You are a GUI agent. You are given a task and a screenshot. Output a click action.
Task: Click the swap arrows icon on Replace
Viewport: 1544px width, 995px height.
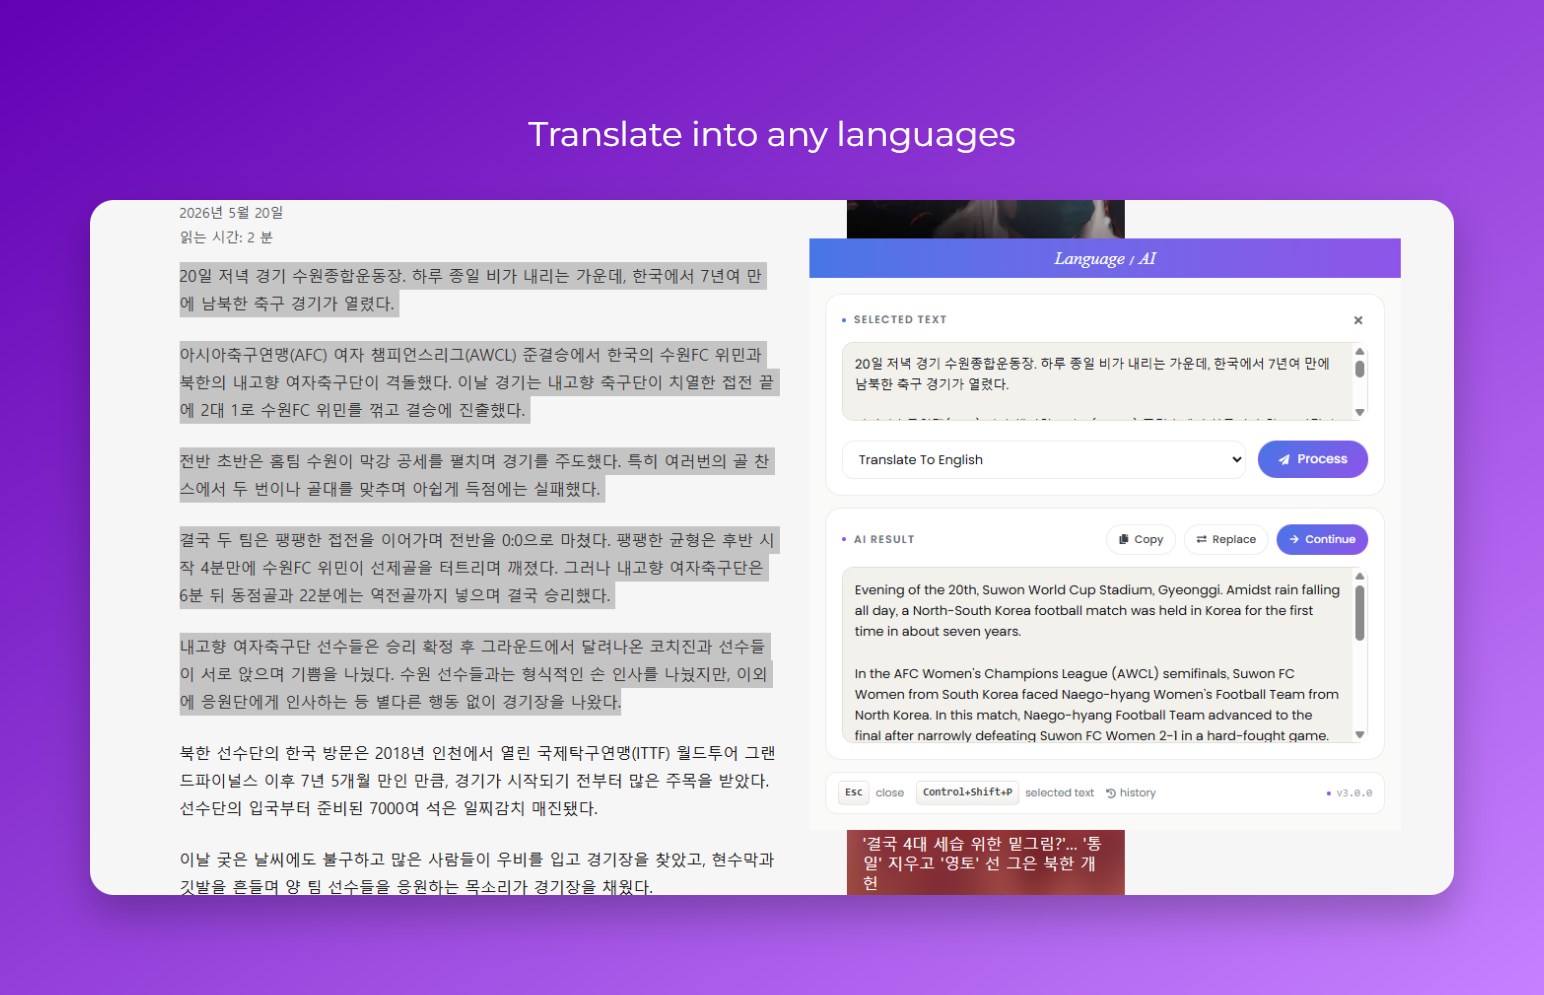coord(1201,539)
